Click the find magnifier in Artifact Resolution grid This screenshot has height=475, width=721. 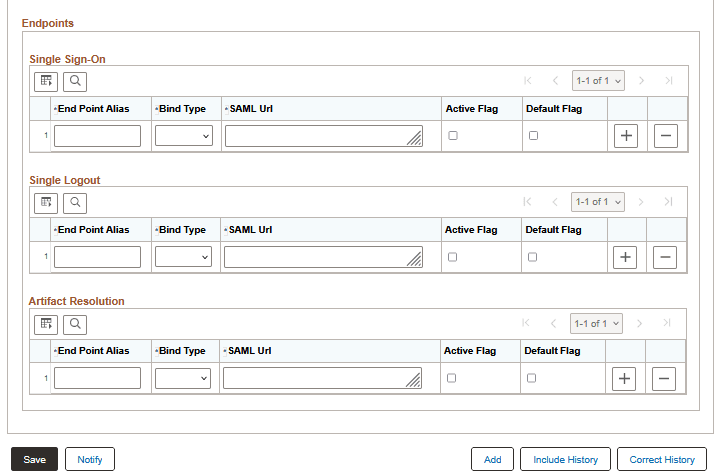click(x=75, y=324)
